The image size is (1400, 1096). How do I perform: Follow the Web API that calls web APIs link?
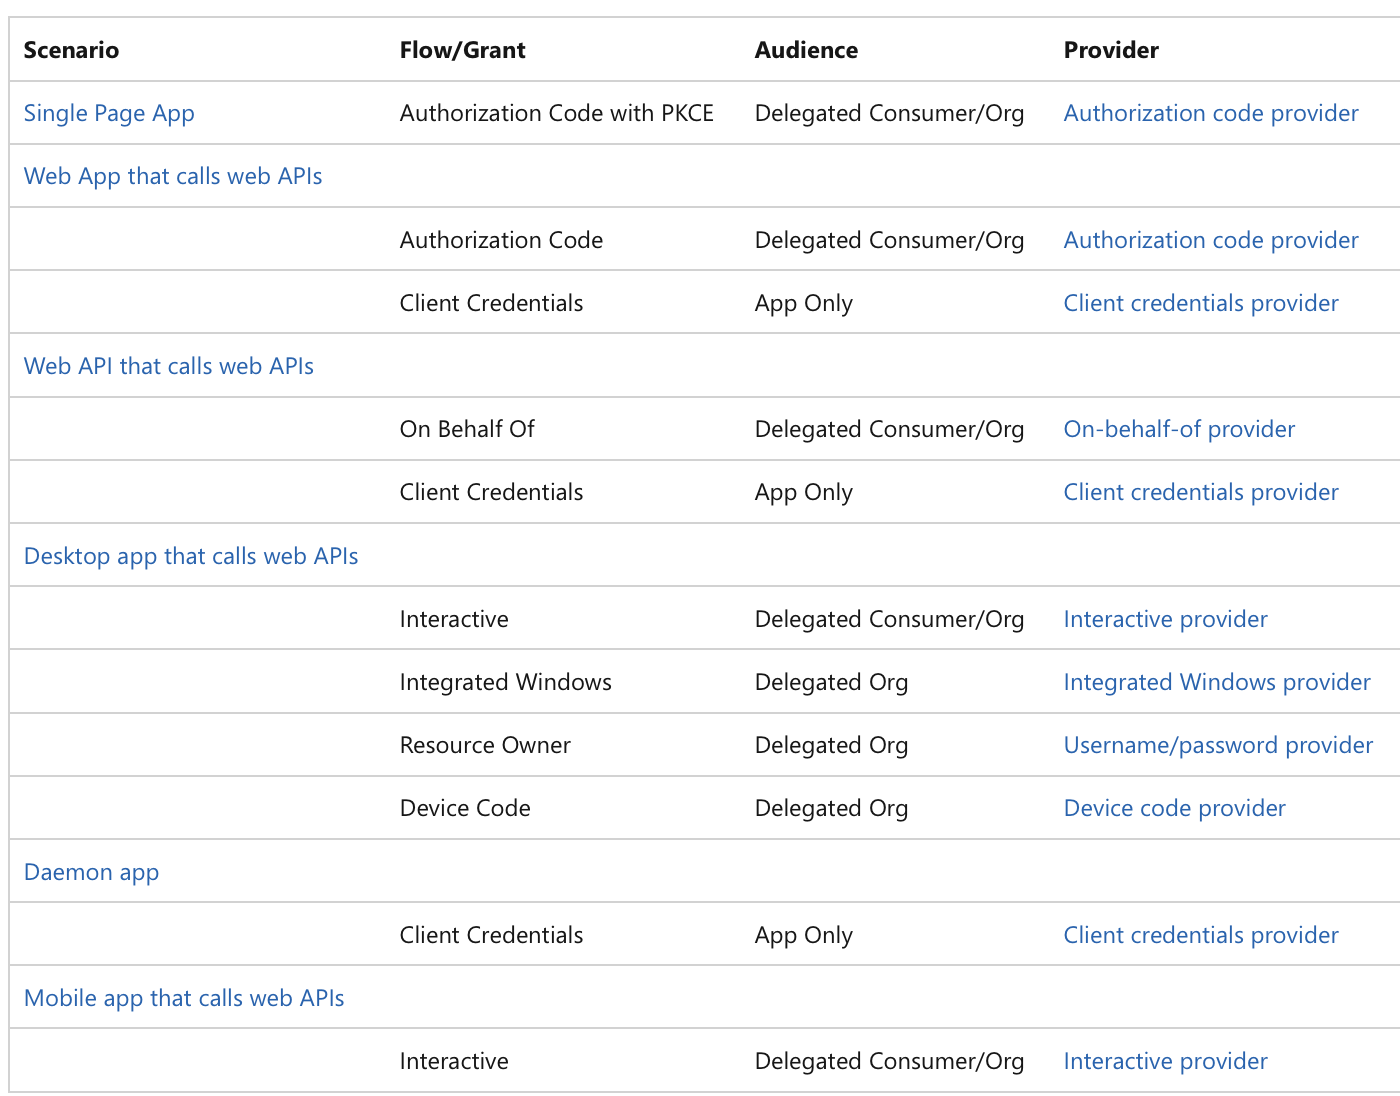pyautogui.click(x=169, y=366)
